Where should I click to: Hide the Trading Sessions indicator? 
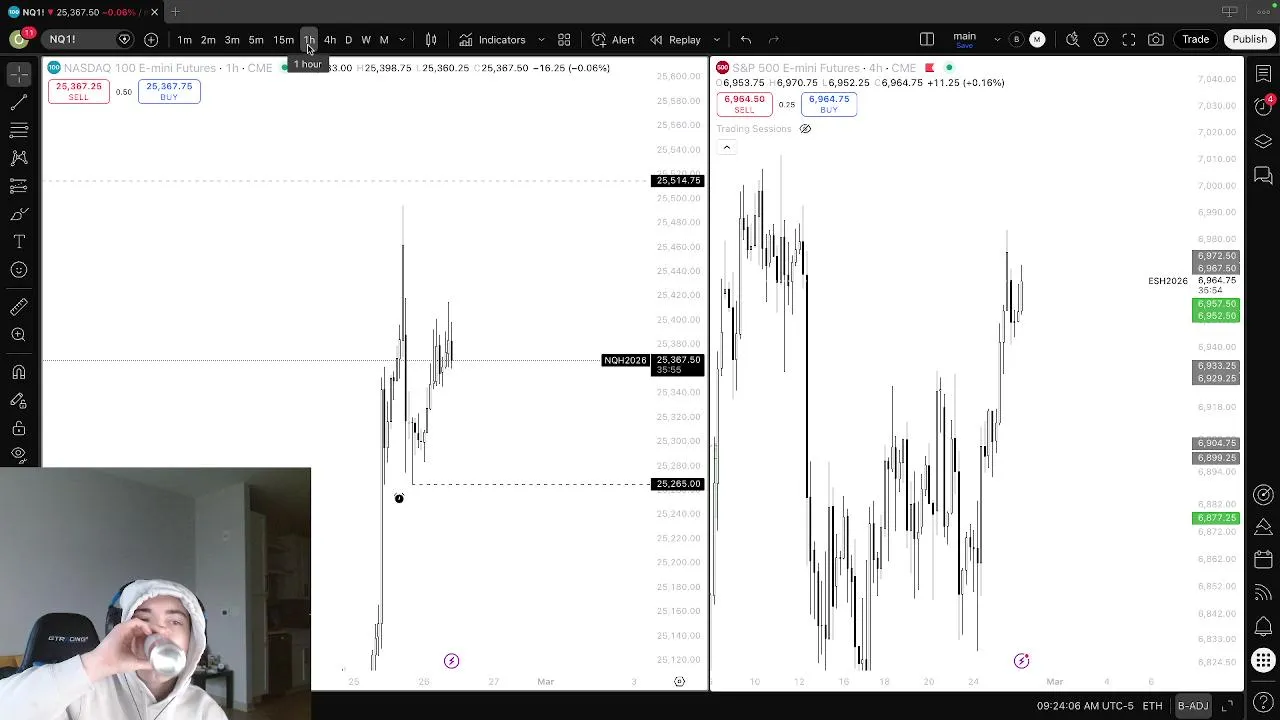[x=805, y=129]
